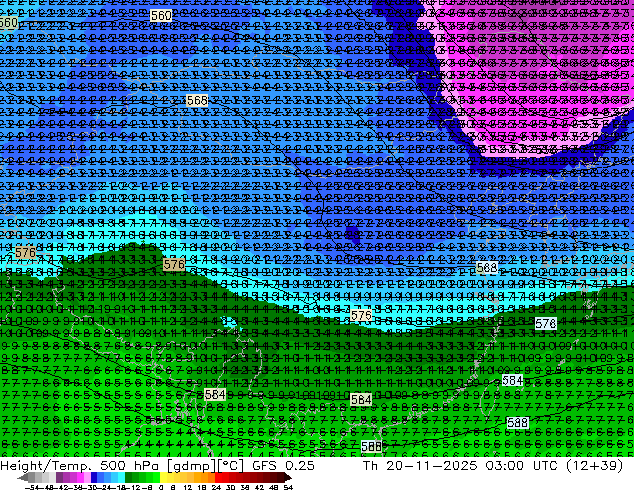Click the "[°C]" unit label
The width and height of the screenshot is (634, 490).
point(231,466)
